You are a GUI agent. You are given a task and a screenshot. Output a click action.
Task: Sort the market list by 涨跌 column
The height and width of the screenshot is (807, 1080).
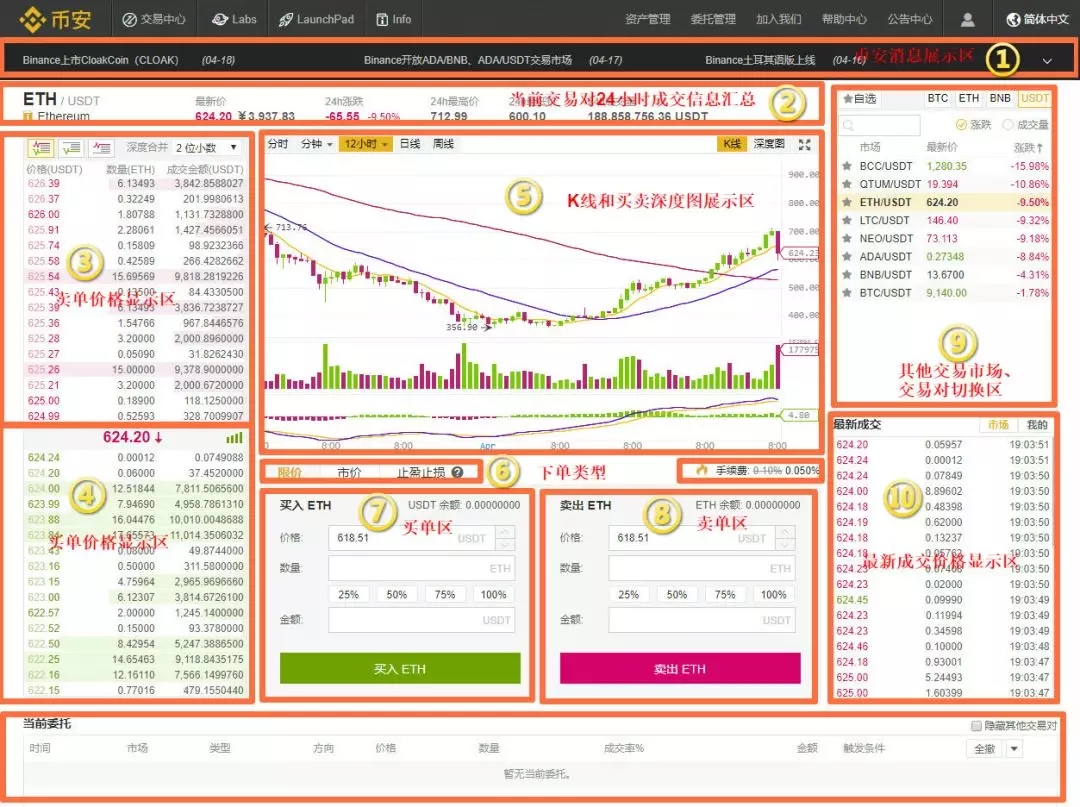click(x=1028, y=147)
